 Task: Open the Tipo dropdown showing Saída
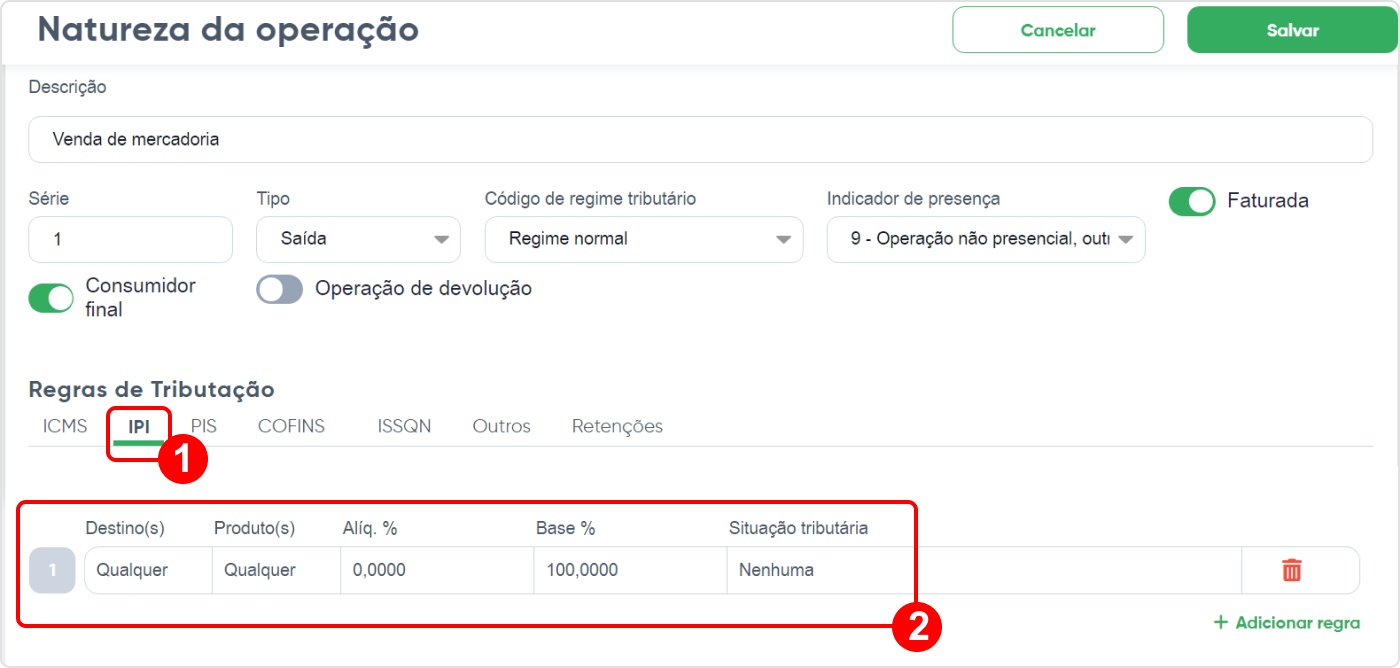(x=358, y=239)
